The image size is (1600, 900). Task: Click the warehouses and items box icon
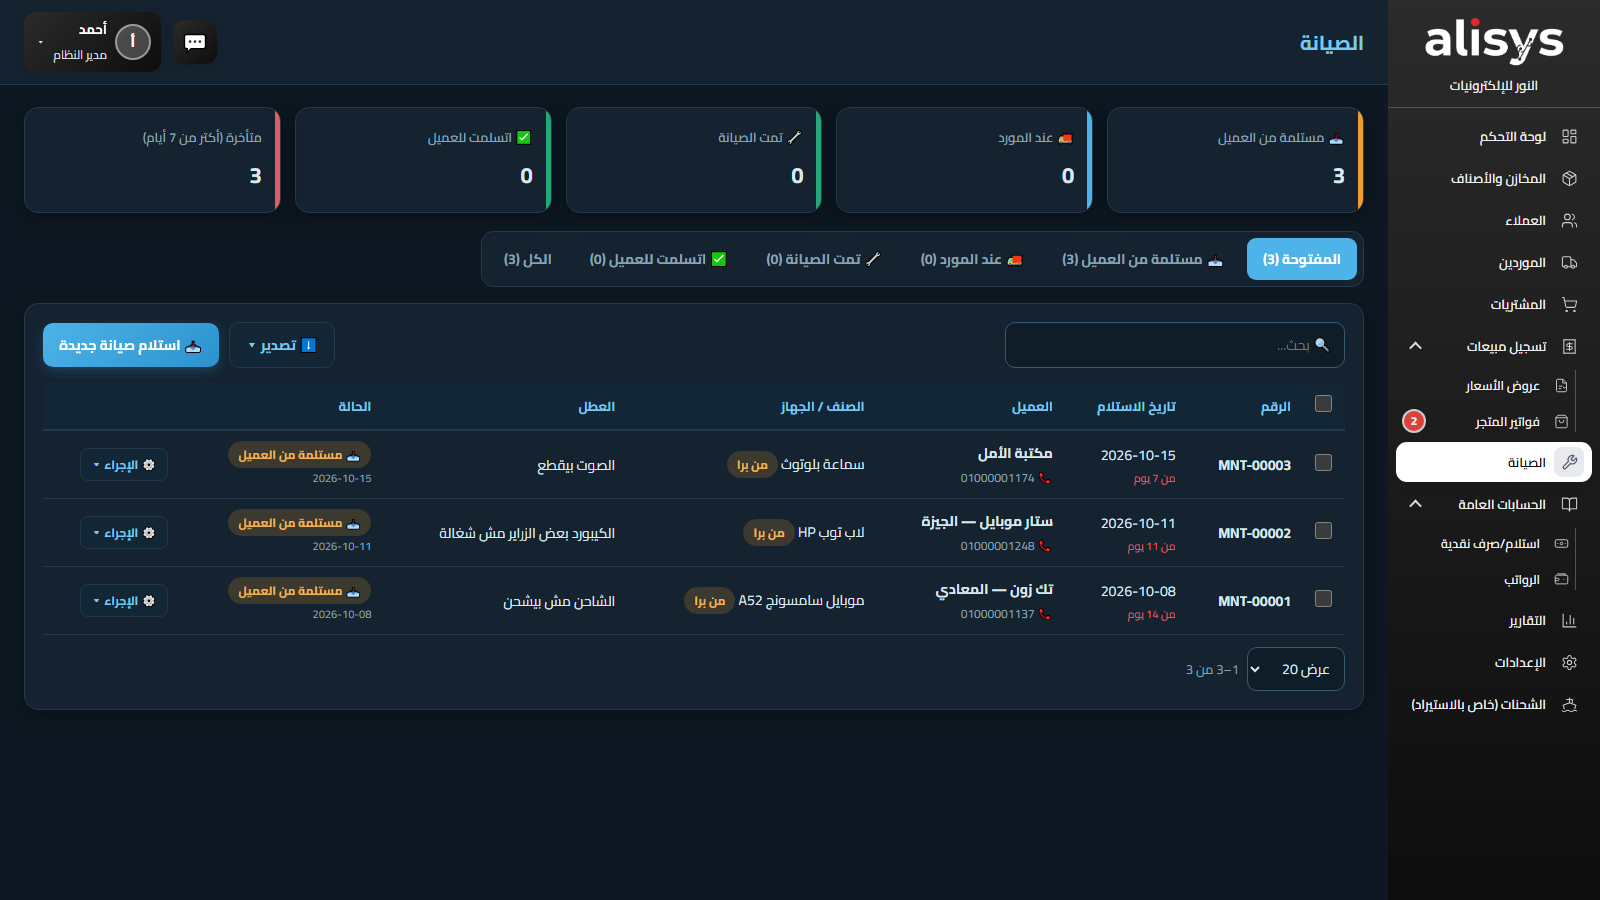(x=1569, y=179)
